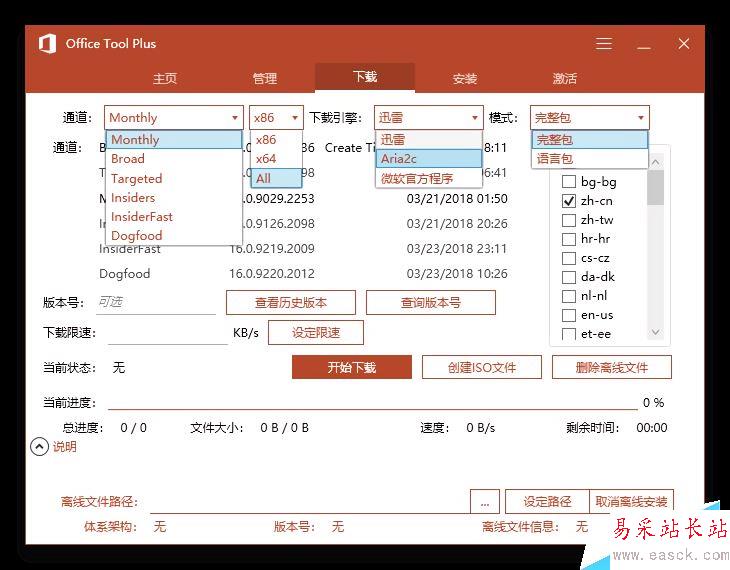Screen dimensions: 730x570
Task: Click the 取消离线安装 button
Action: pyautogui.click(x=631, y=501)
